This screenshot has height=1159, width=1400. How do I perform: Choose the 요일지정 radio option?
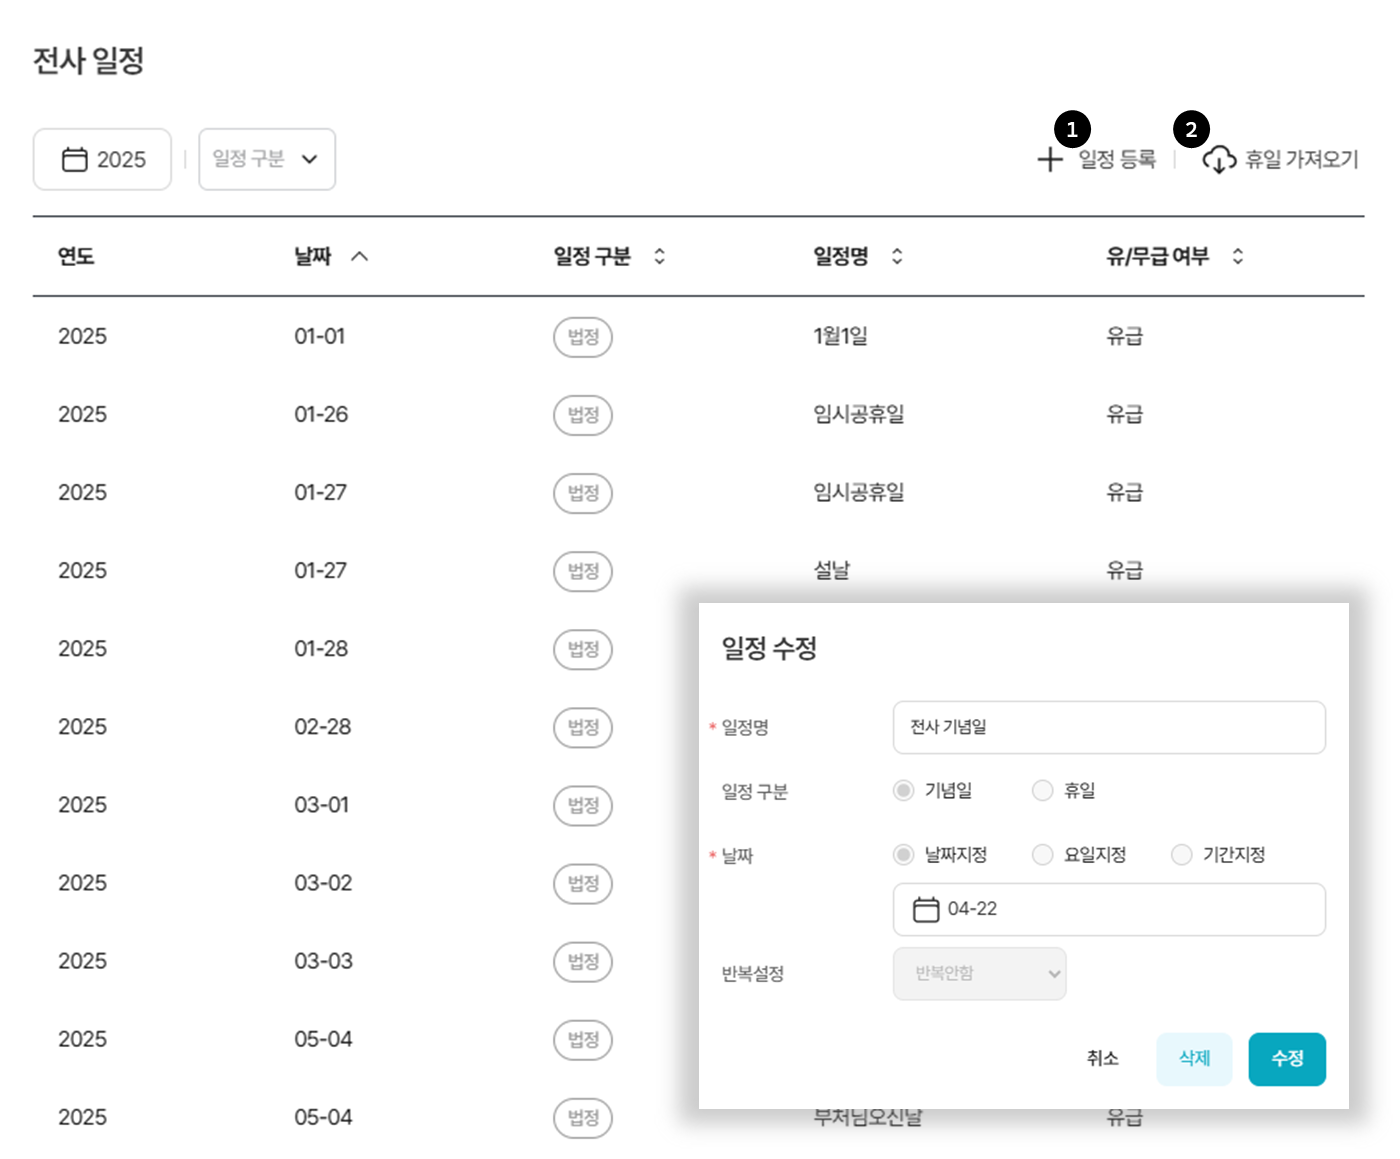click(1043, 855)
